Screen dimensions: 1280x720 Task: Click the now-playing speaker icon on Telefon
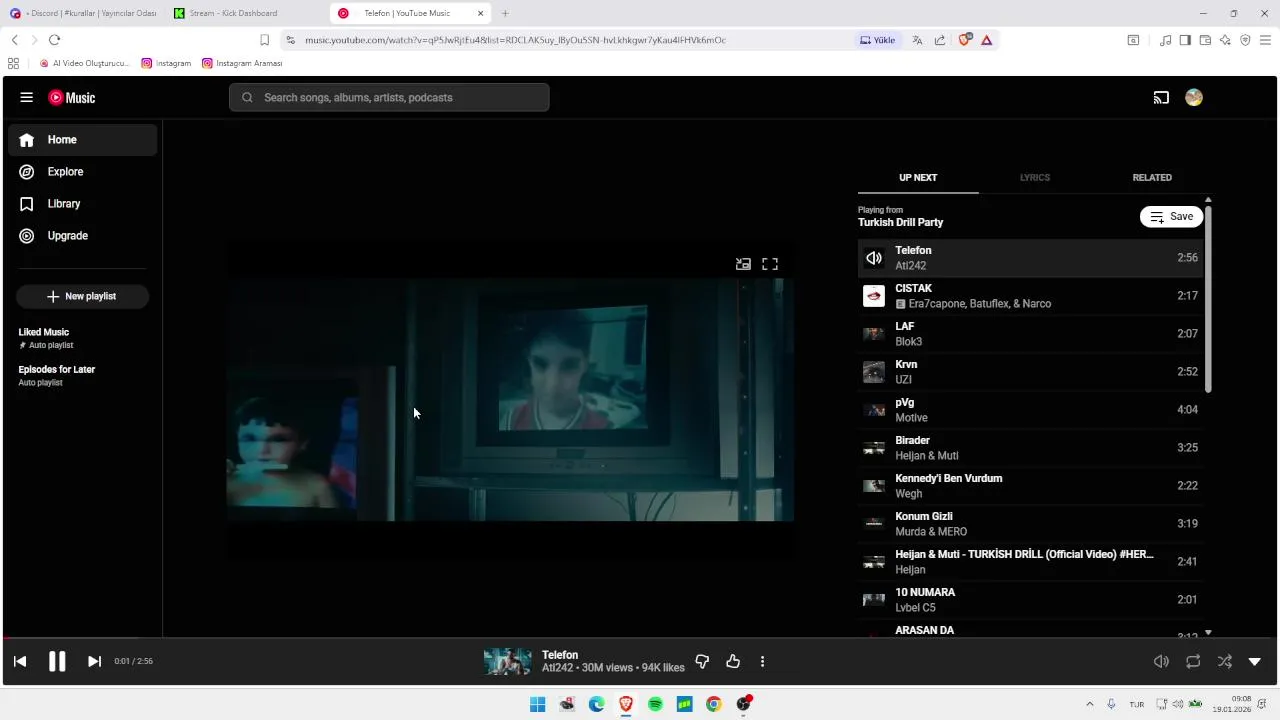(874, 258)
